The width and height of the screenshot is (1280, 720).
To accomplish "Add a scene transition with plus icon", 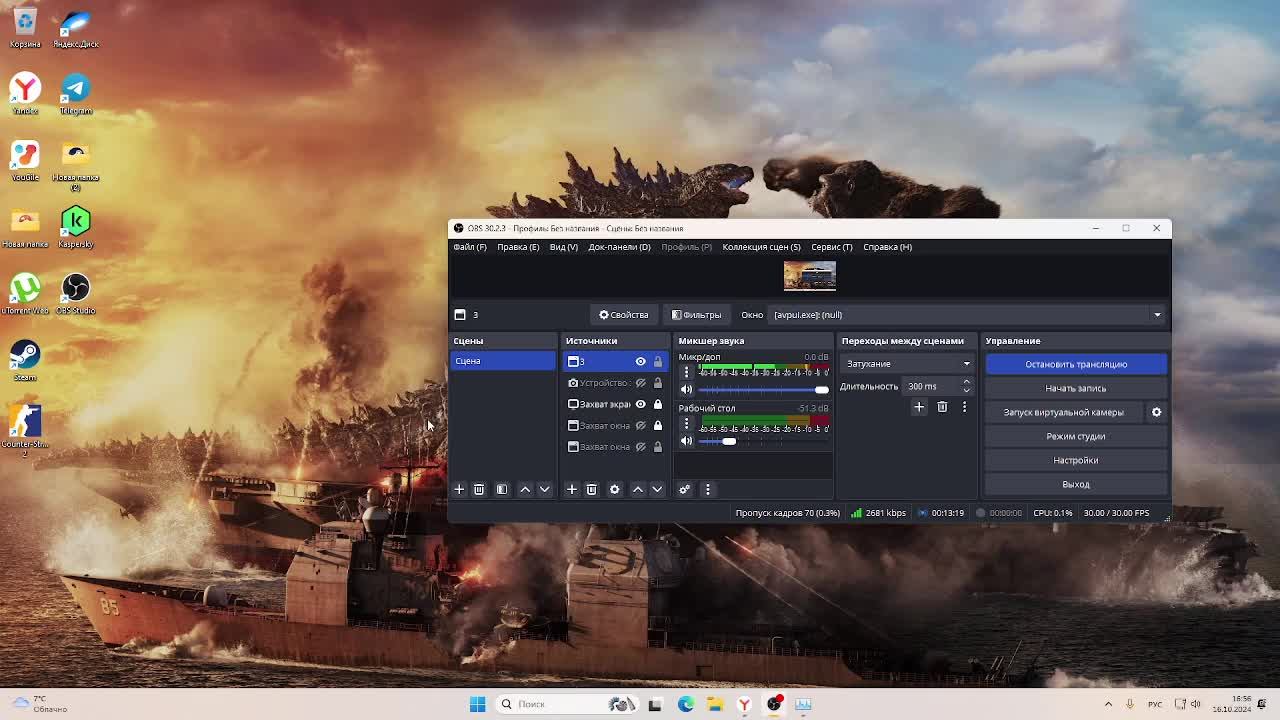I will (919, 407).
